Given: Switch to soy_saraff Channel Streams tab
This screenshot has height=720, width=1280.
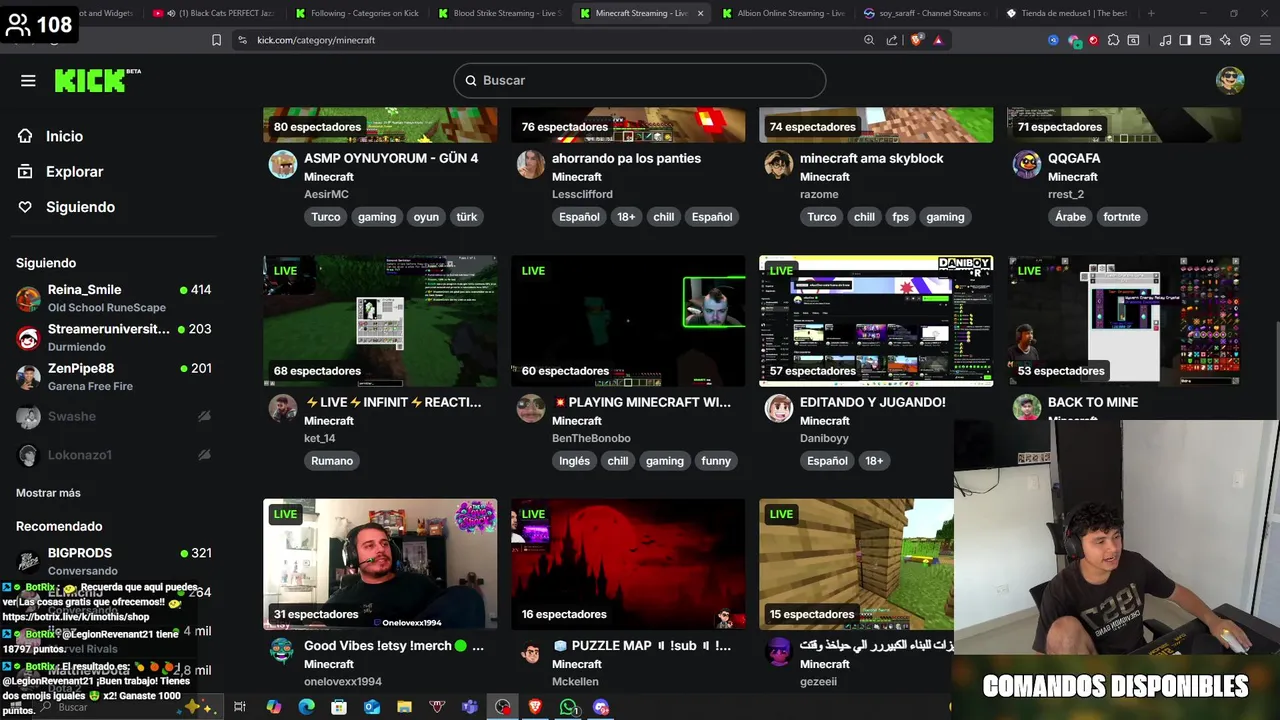Looking at the screenshot, I should pos(925,13).
